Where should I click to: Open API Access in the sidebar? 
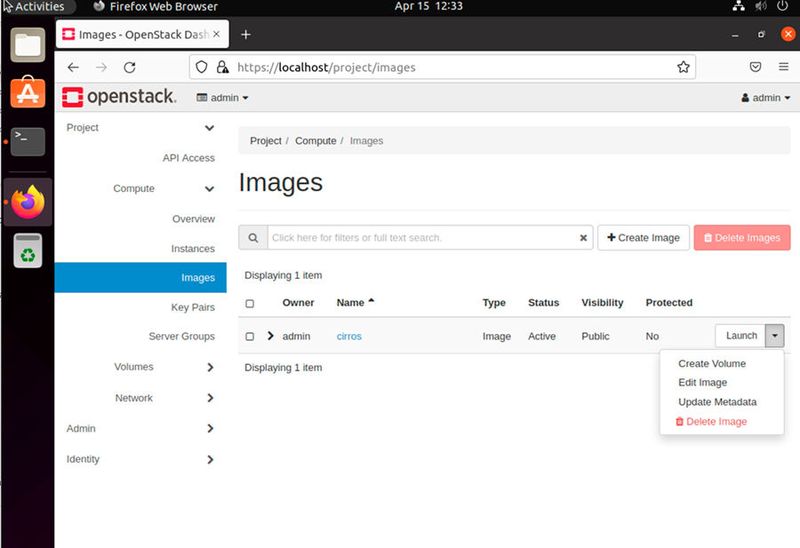point(188,158)
